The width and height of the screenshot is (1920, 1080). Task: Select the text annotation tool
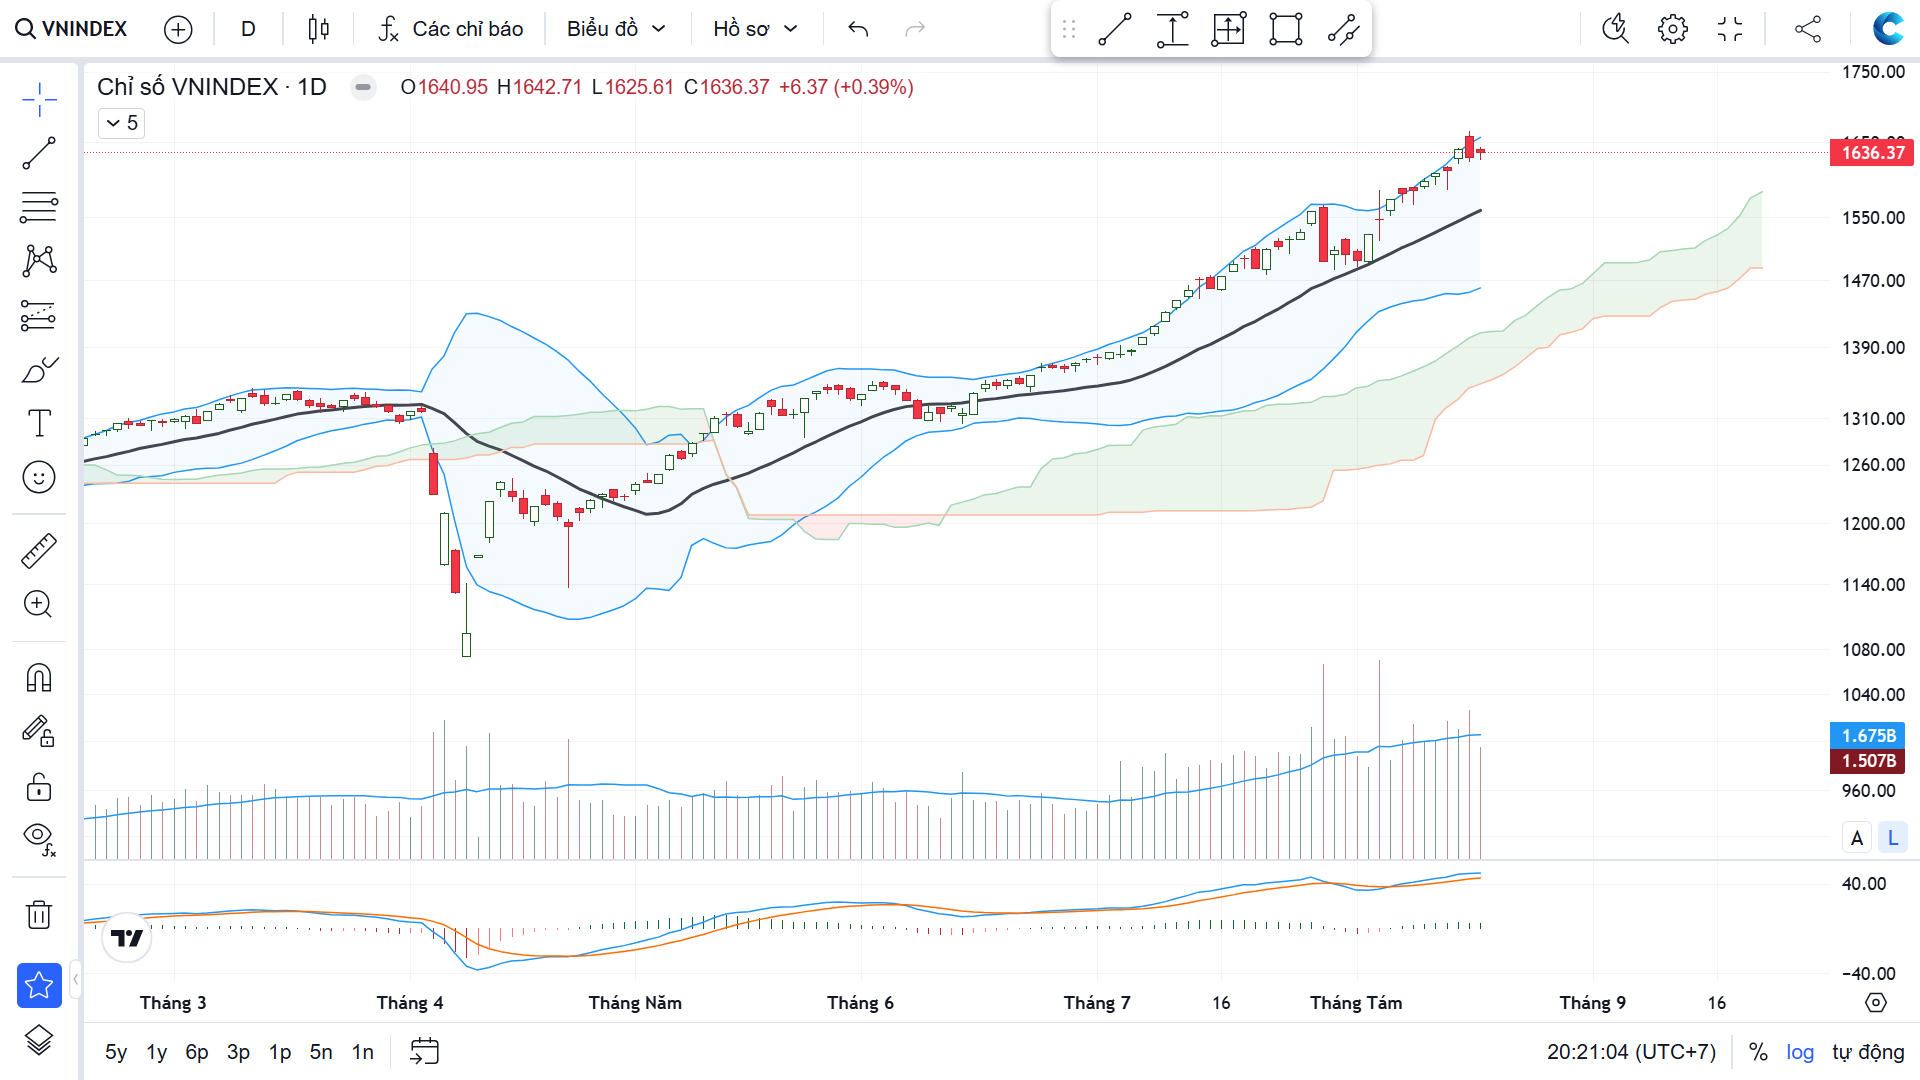pyautogui.click(x=39, y=423)
